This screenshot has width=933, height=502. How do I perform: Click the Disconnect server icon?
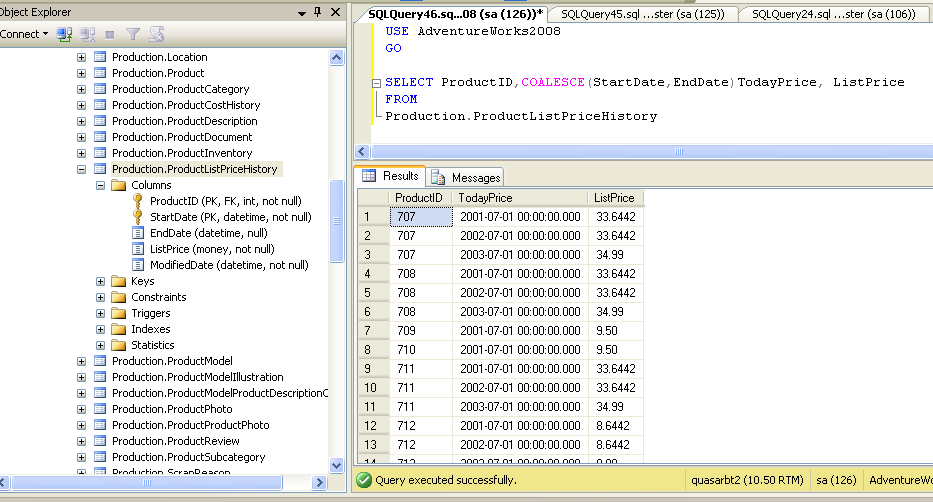click(87, 34)
